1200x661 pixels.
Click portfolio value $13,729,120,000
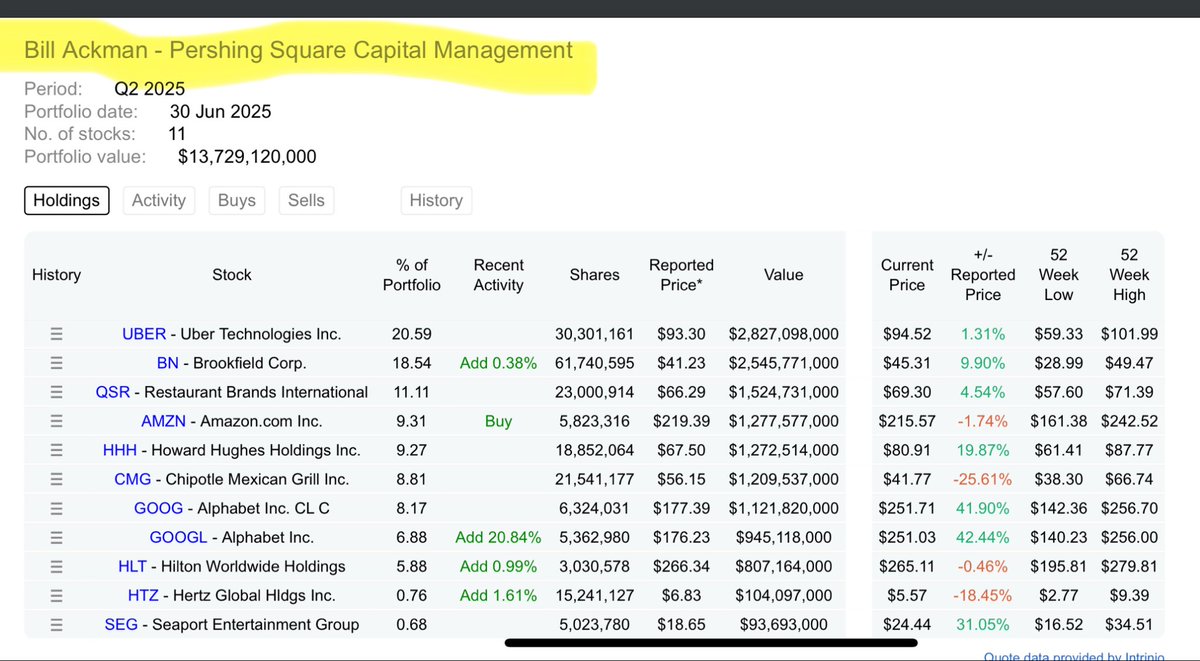(247, 156)
